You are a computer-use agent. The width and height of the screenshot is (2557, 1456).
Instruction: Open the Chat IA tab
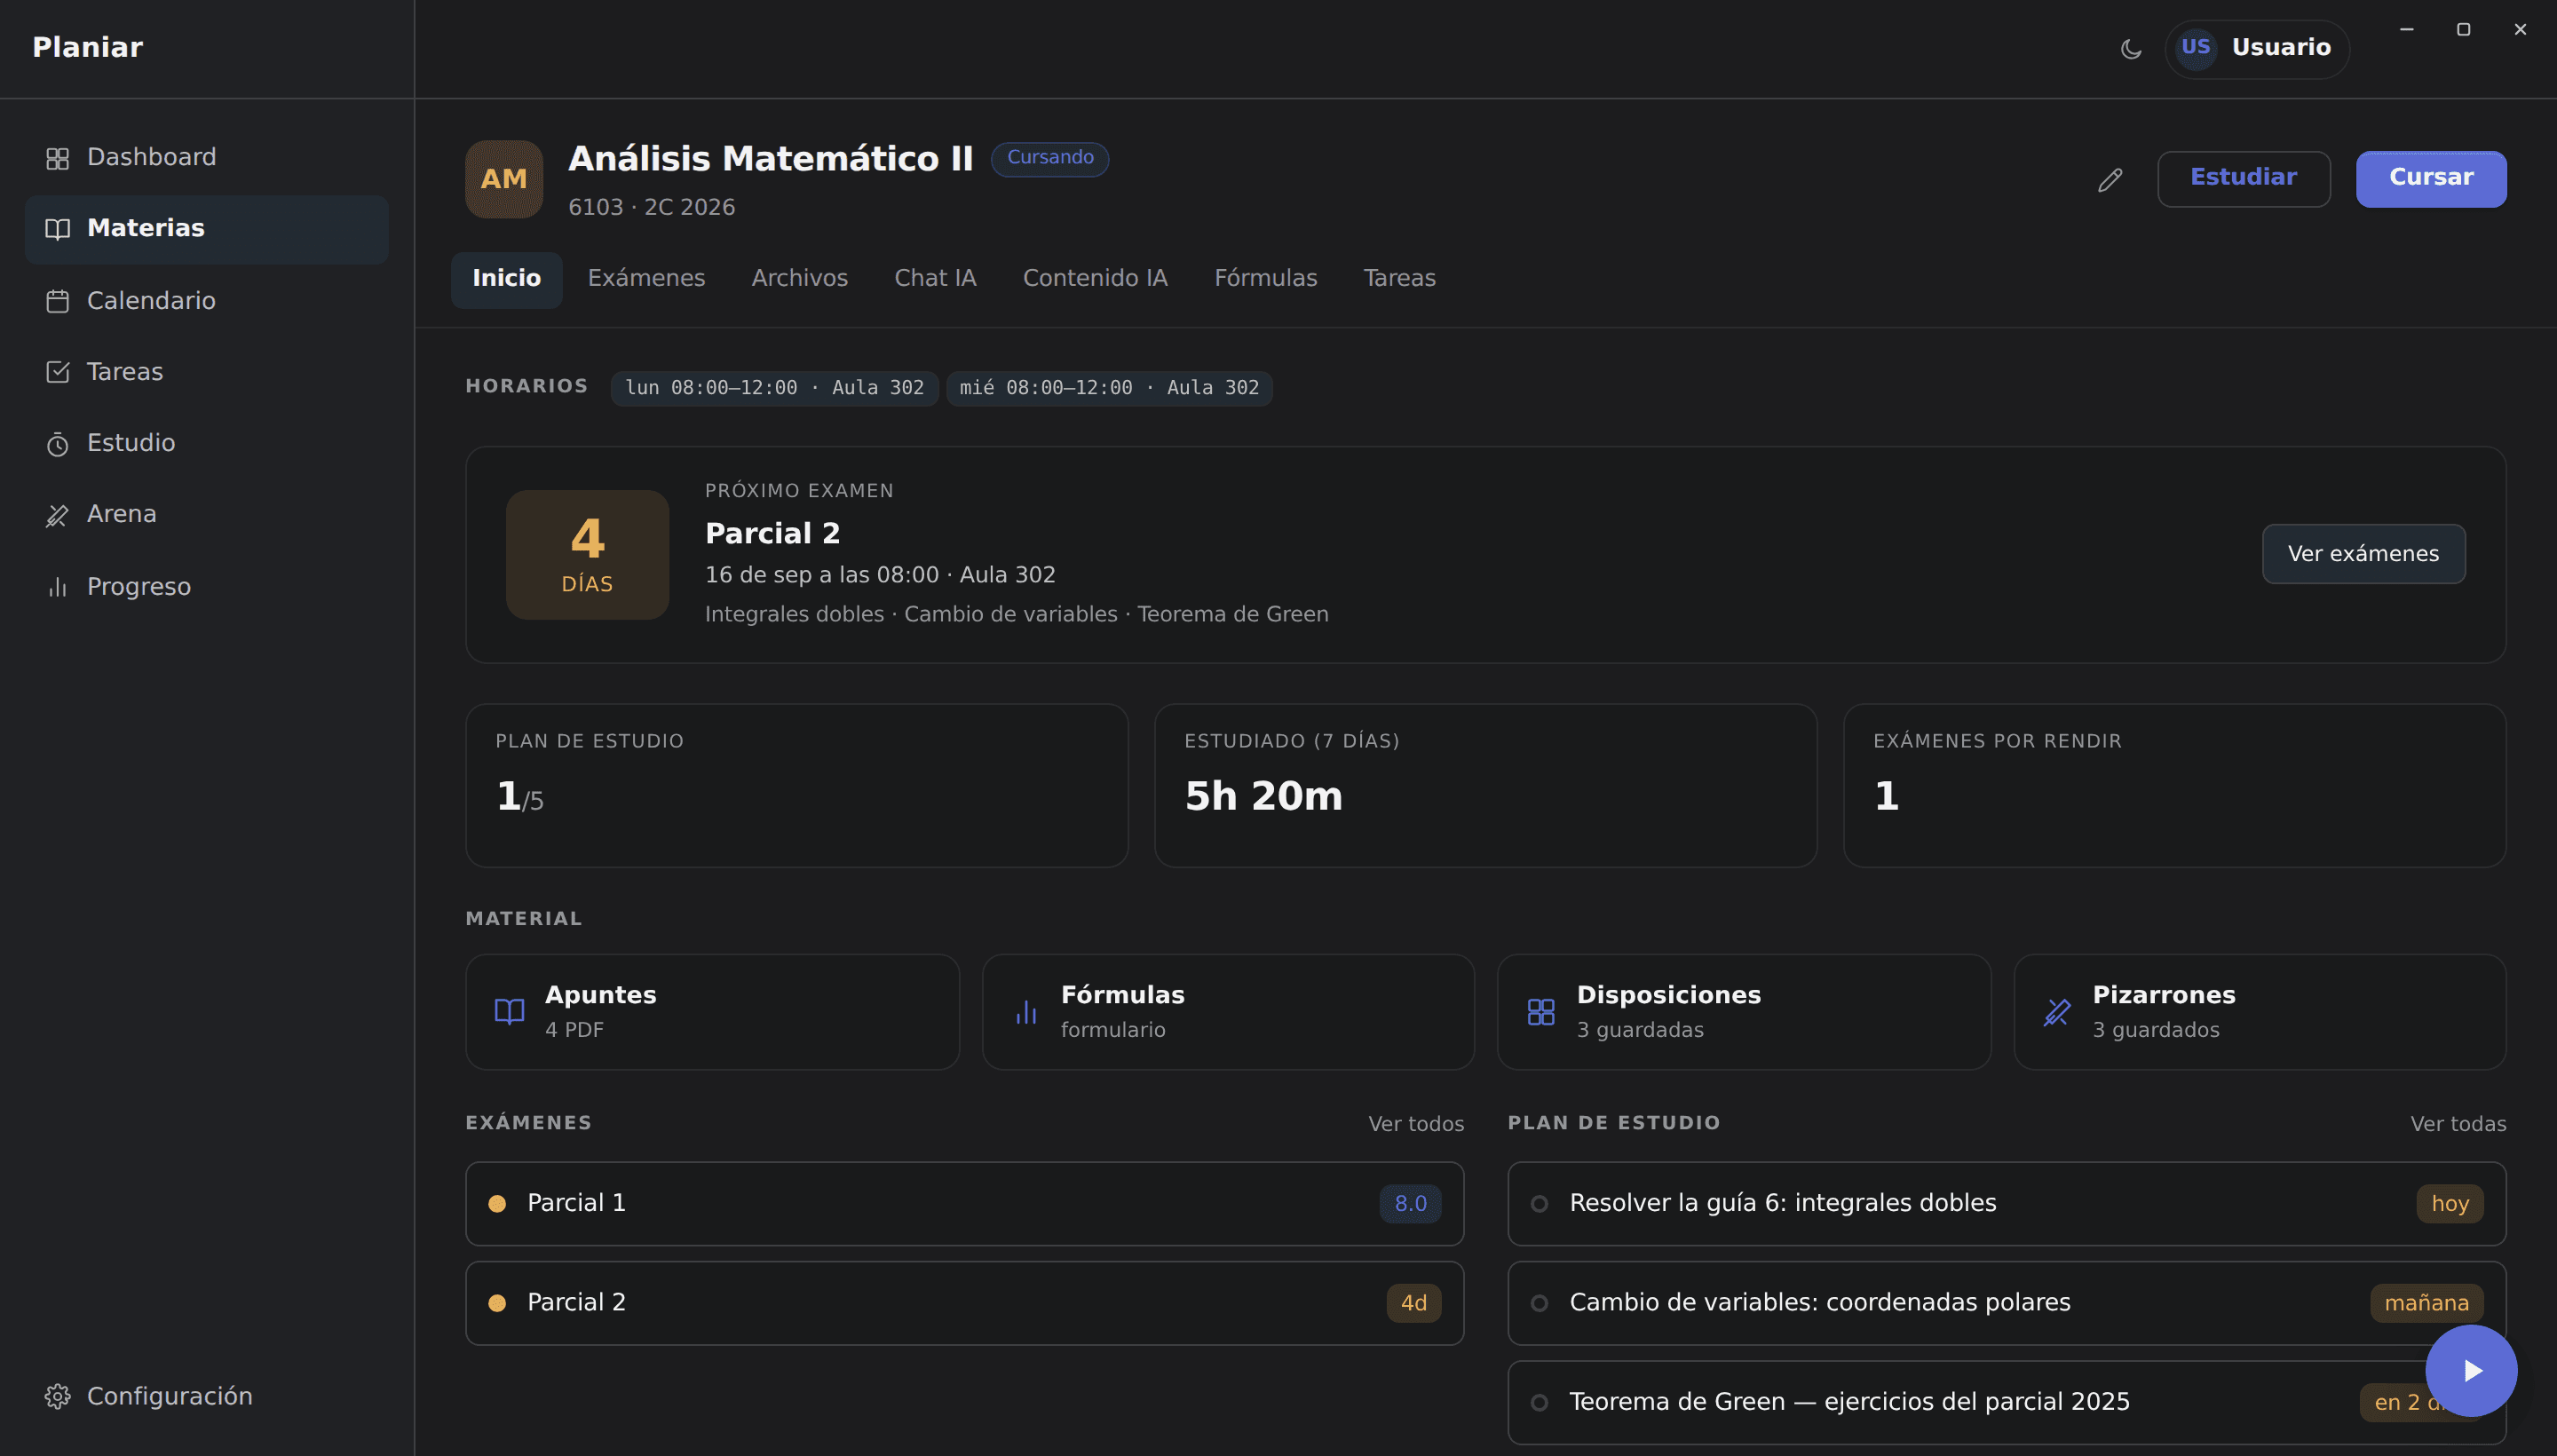pyautogui.click(x=935, y=279)
